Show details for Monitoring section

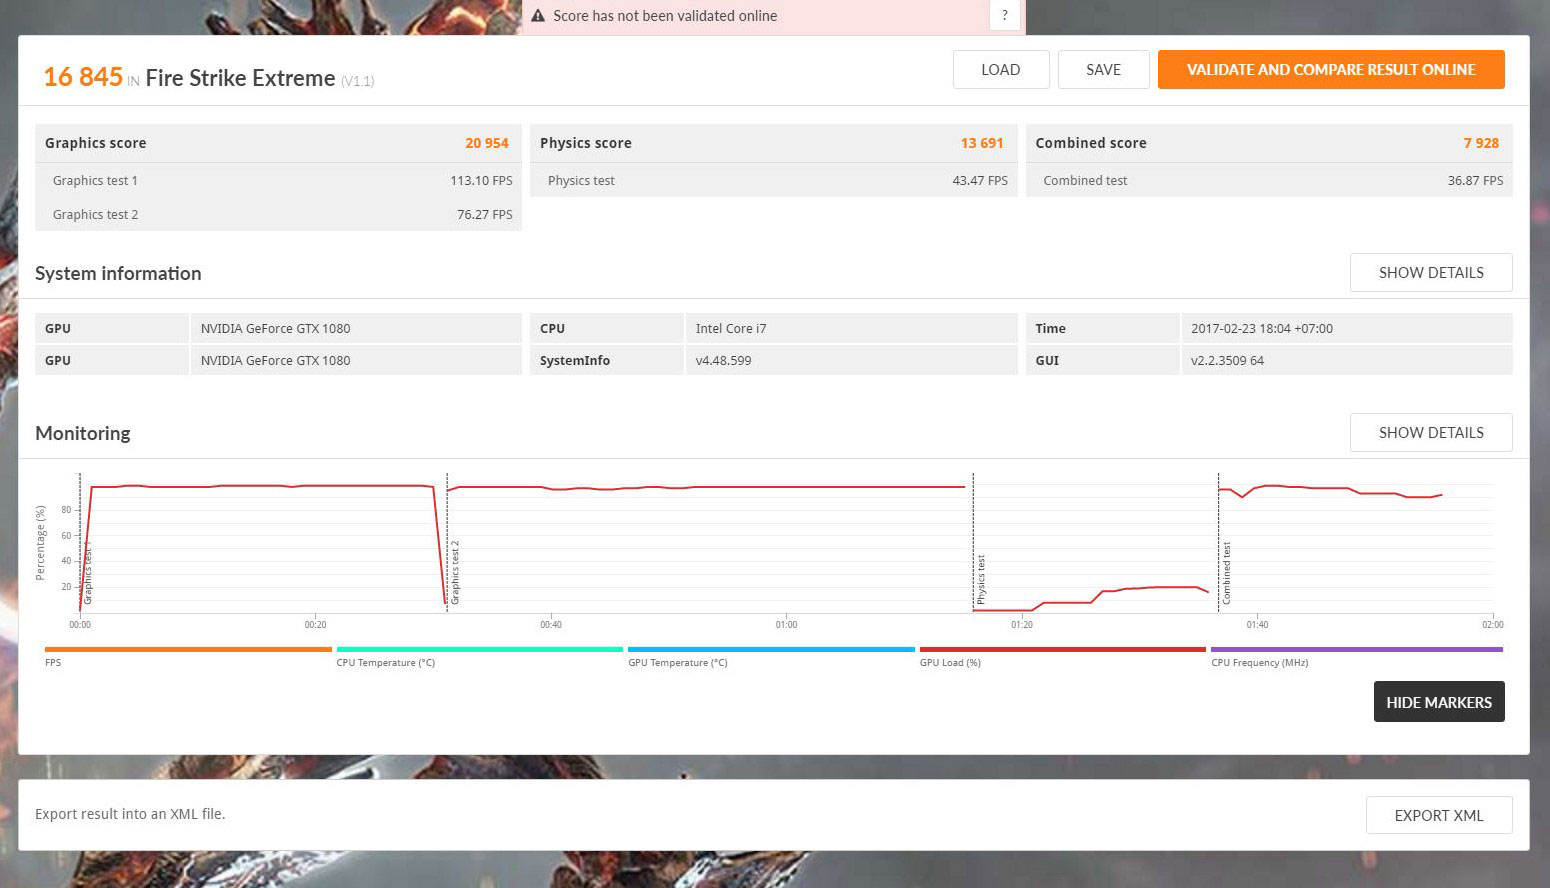click(1430, 433)
